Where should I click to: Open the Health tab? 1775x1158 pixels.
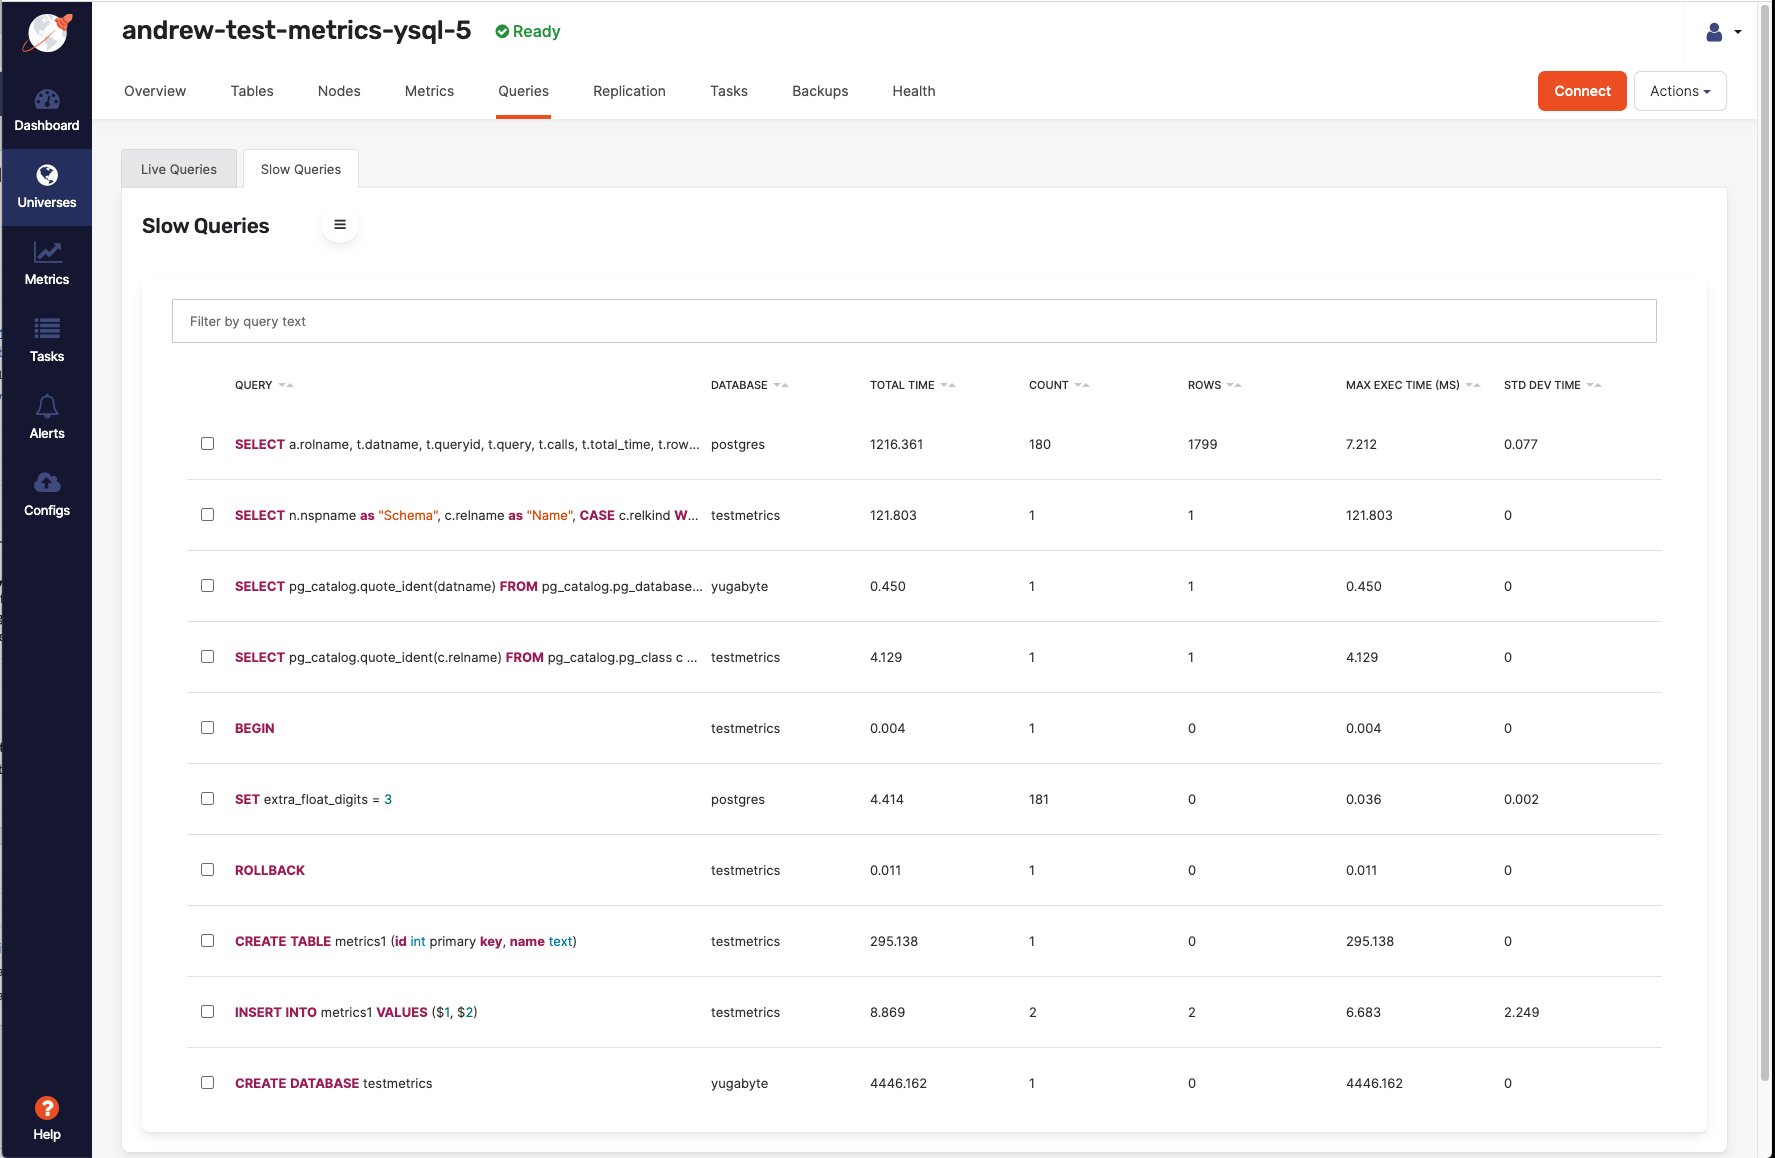click(x=914, y=91)
